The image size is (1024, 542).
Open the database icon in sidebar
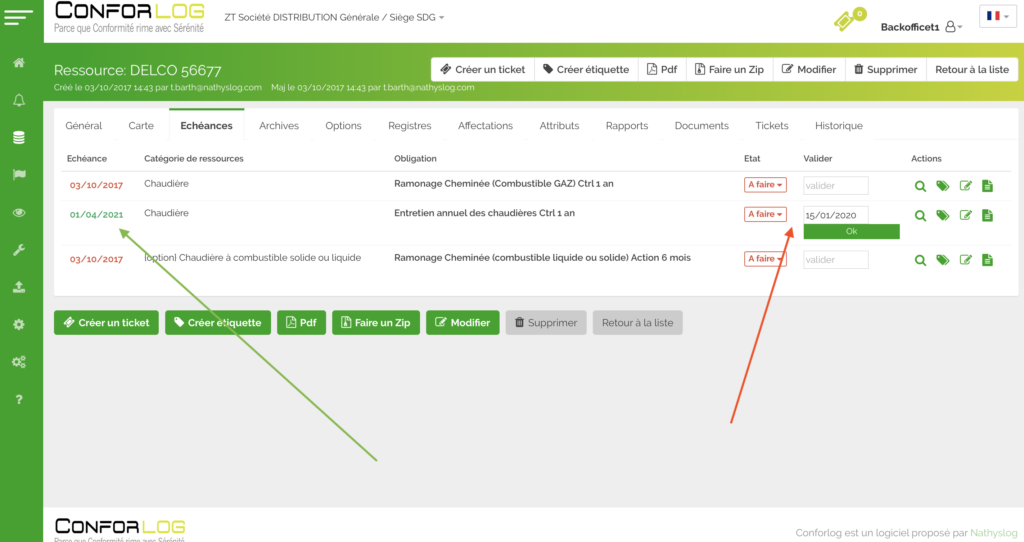coord(19,137)
